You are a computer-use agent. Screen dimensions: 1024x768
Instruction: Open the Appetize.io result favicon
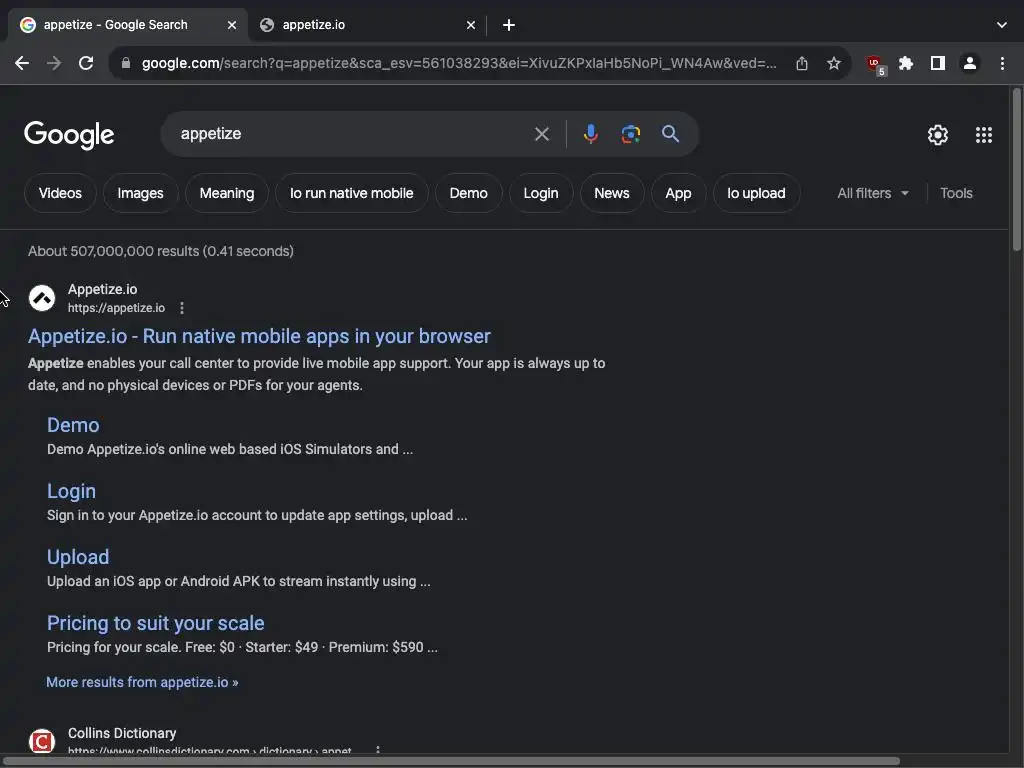(x=42, y=298)
